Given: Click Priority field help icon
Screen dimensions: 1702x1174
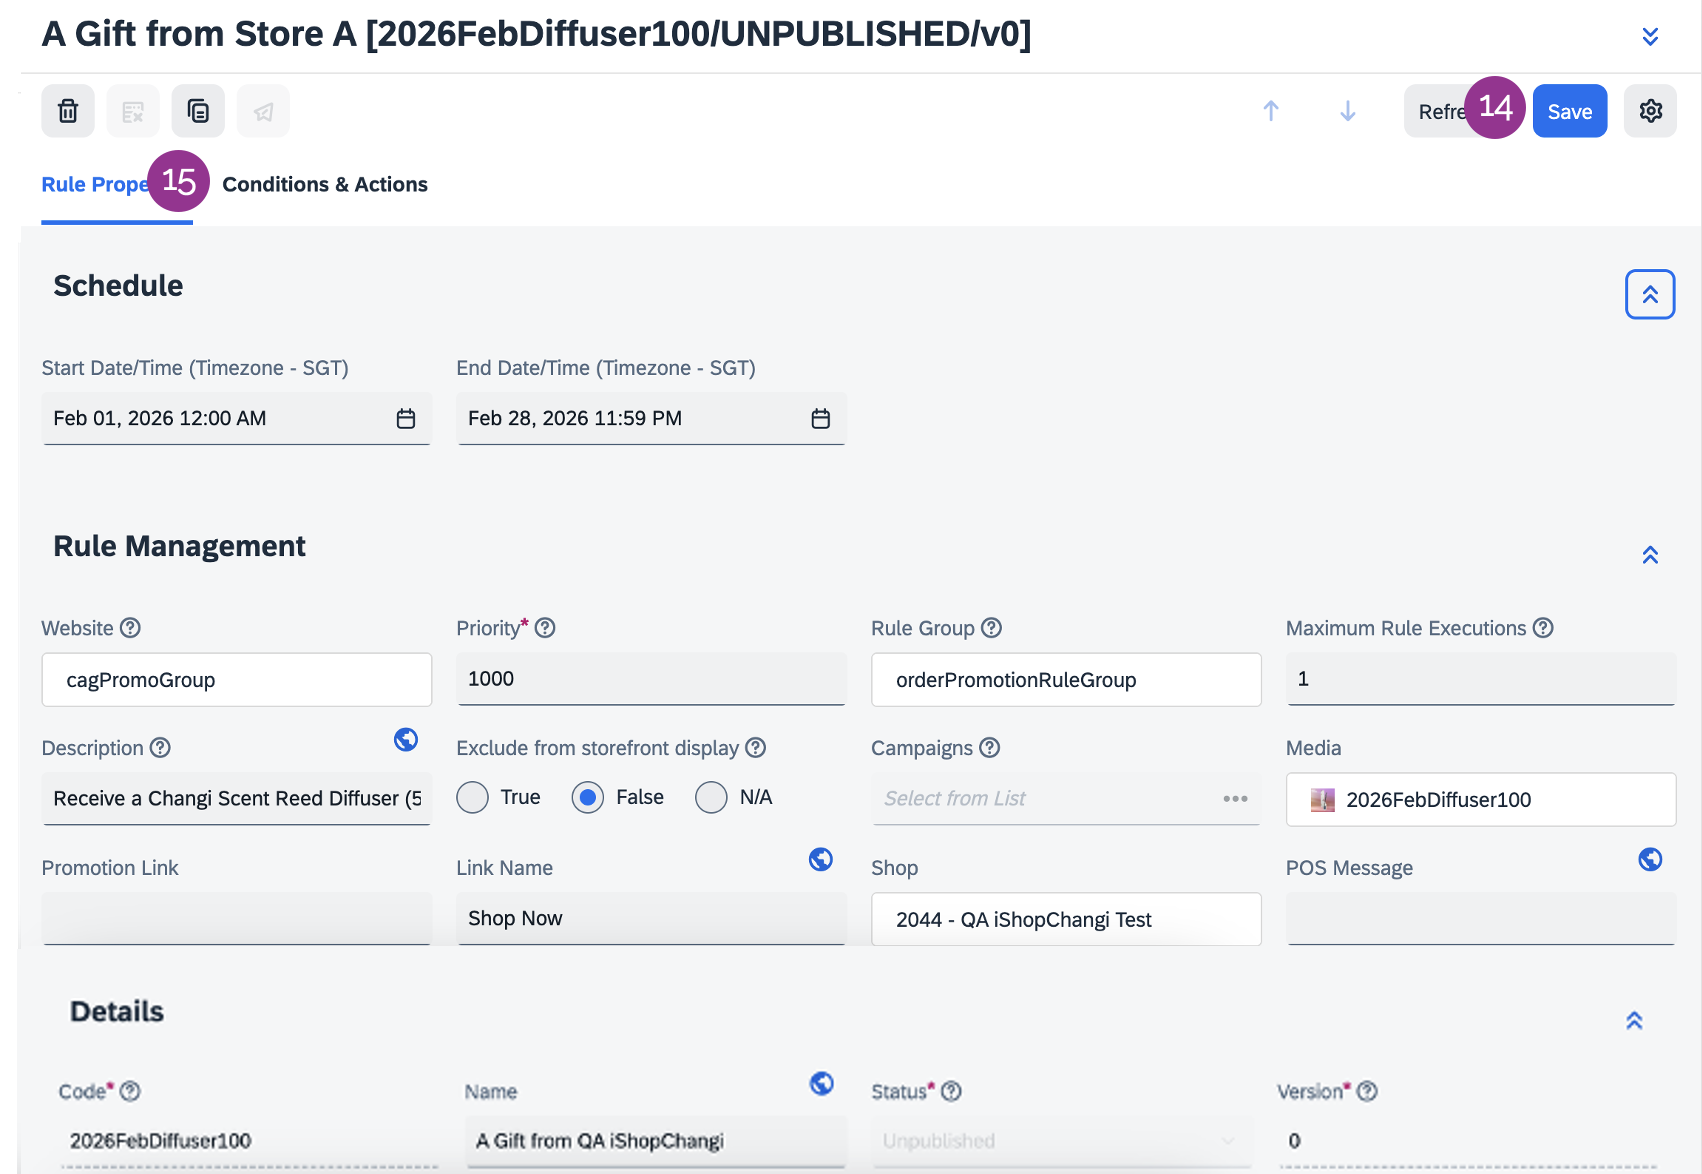Looking at the screenshot, I should coord(545,628).
